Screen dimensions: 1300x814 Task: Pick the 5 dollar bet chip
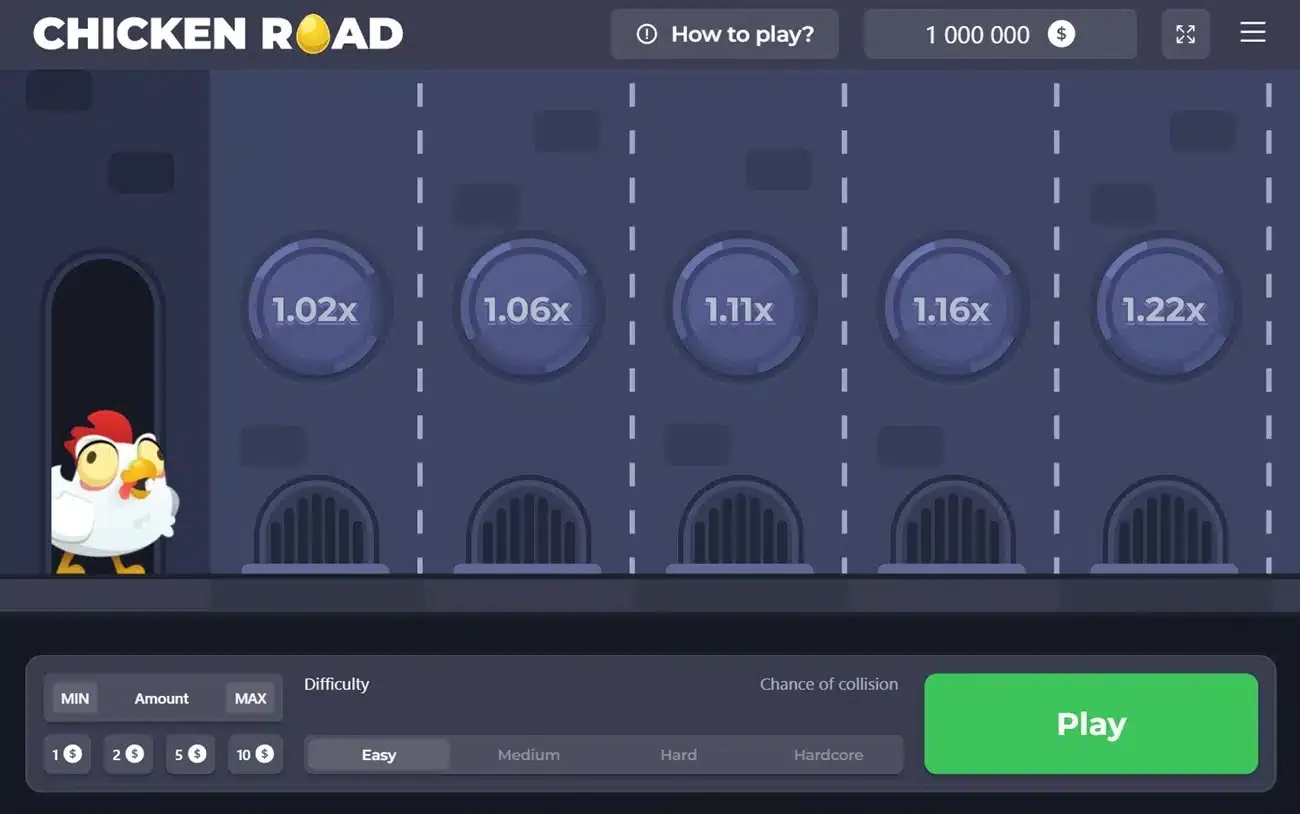coord(189,754)
